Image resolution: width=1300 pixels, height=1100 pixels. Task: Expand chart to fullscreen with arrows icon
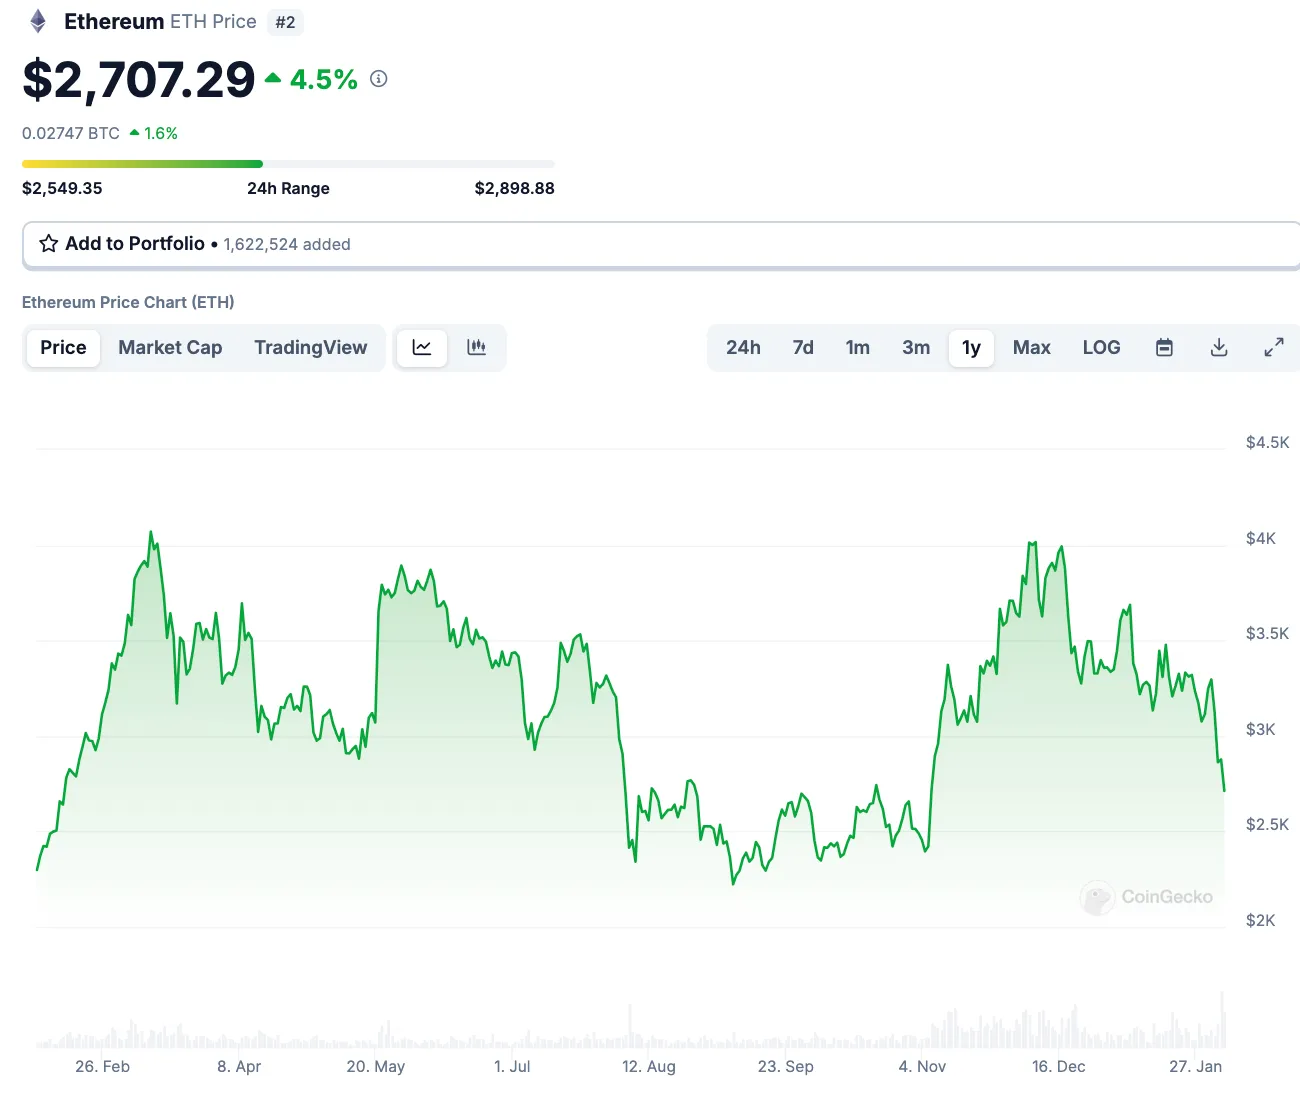[x=1274, y=347]
